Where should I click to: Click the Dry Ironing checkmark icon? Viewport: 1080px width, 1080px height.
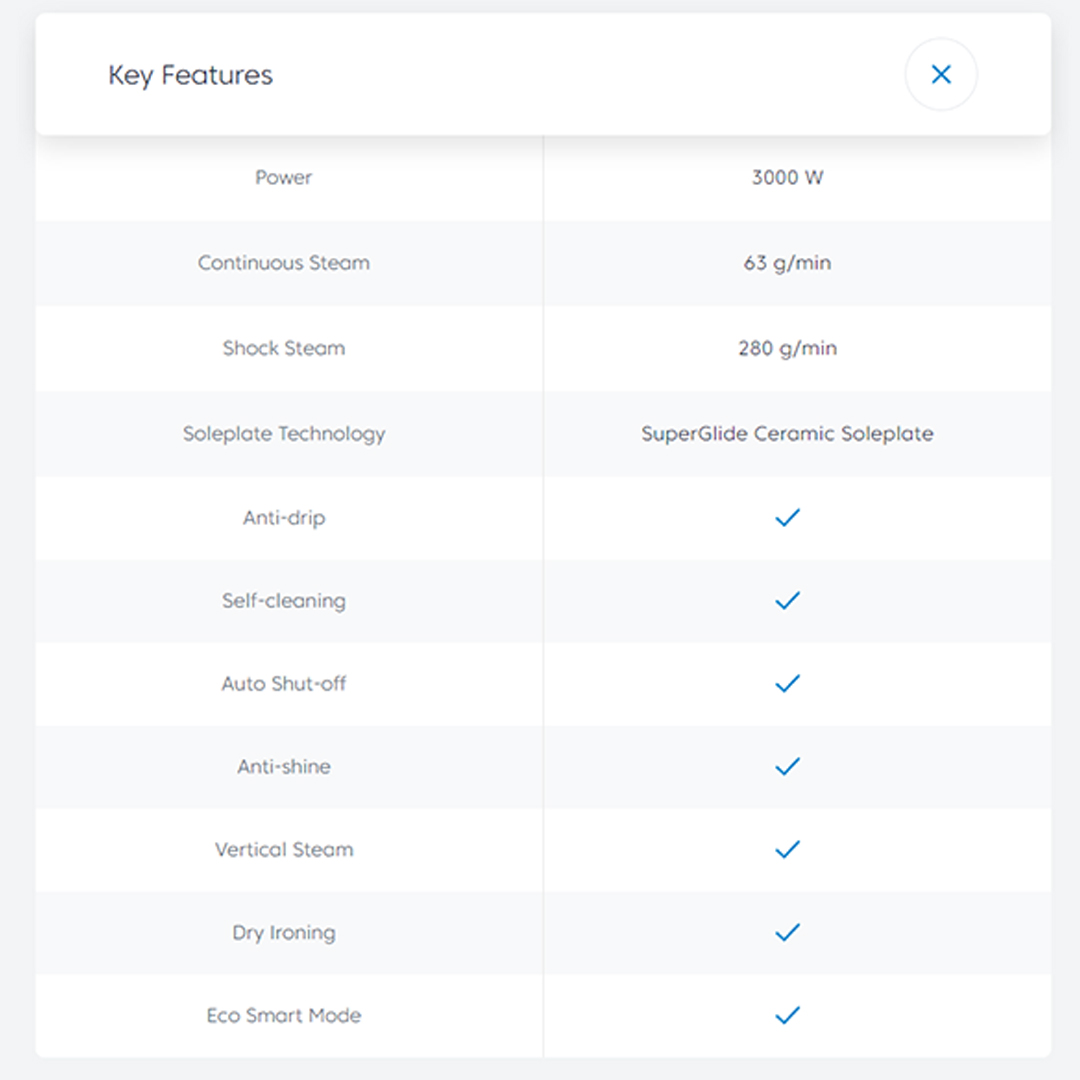pyautogui.click(x=788, y=933)
